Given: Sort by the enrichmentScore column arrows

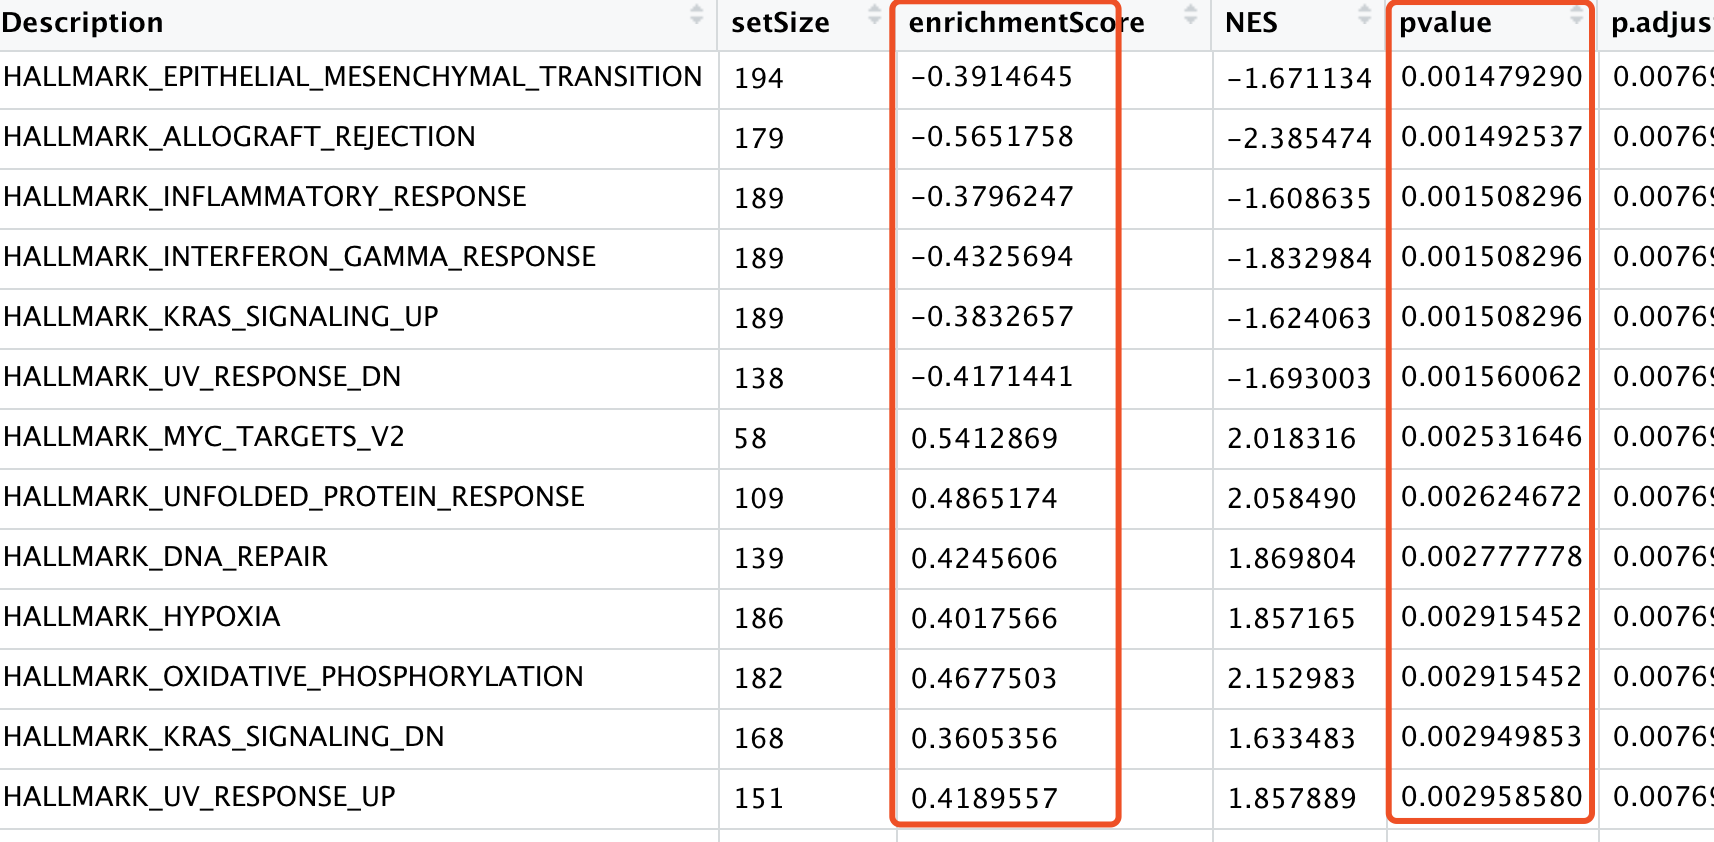Looking at the screenshot, I should click(x=1191, y=15).
